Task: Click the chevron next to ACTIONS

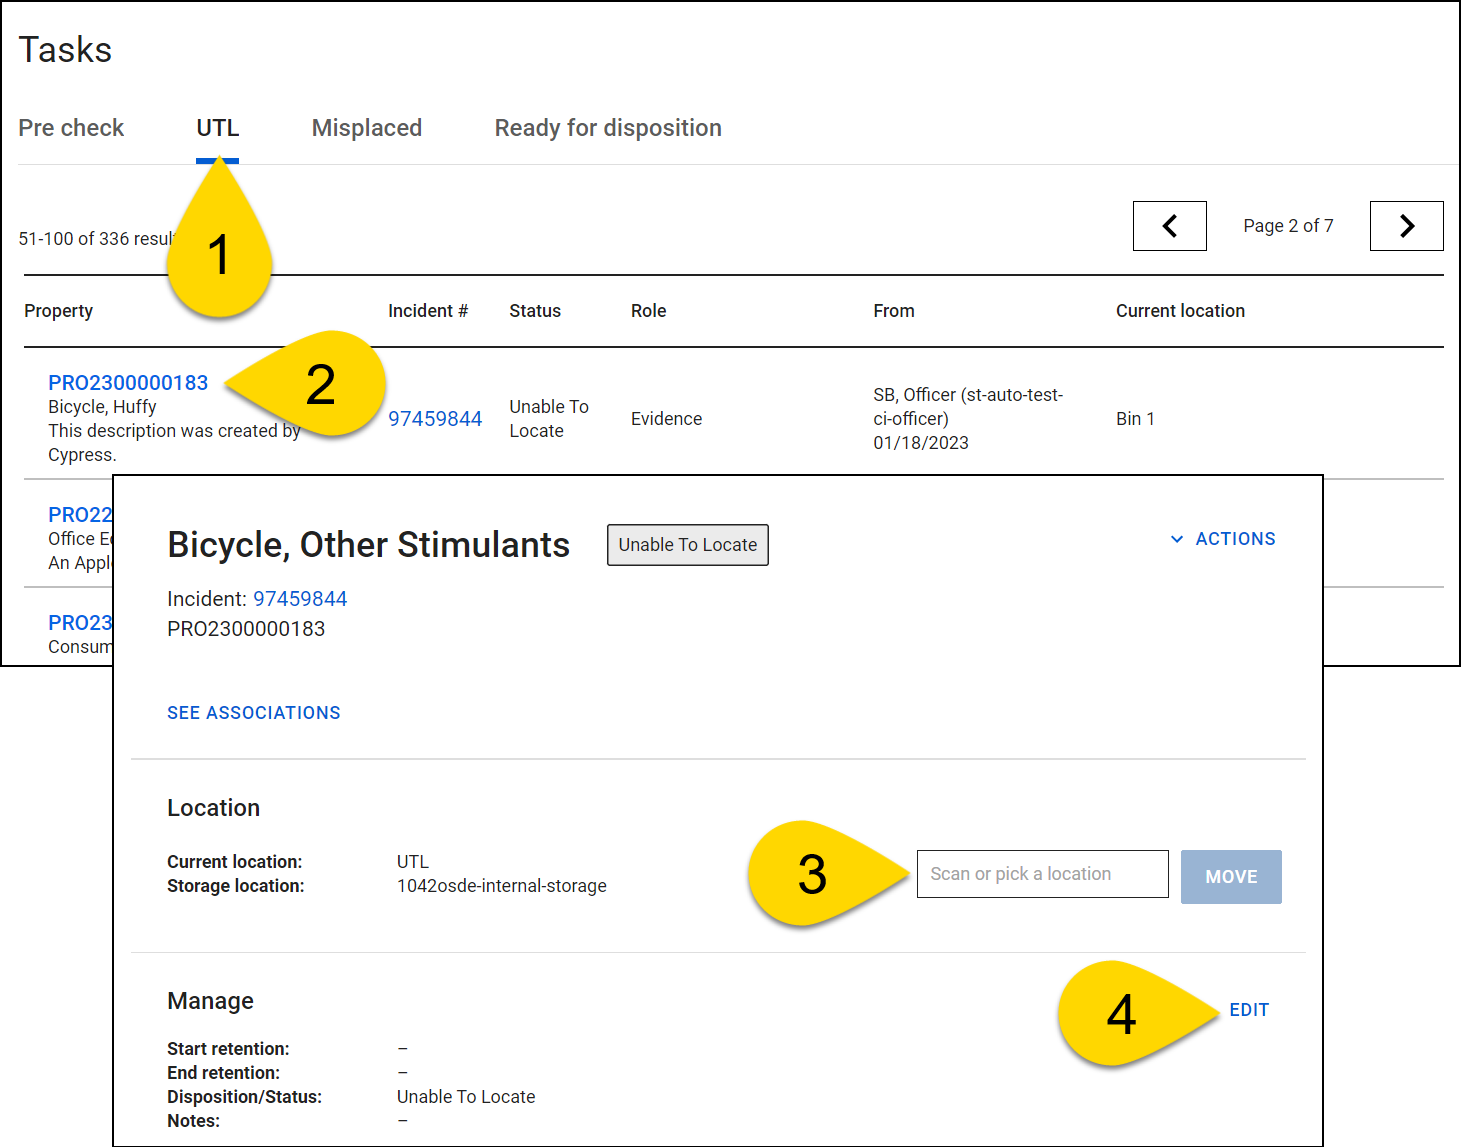Action: pos(1177,539)
